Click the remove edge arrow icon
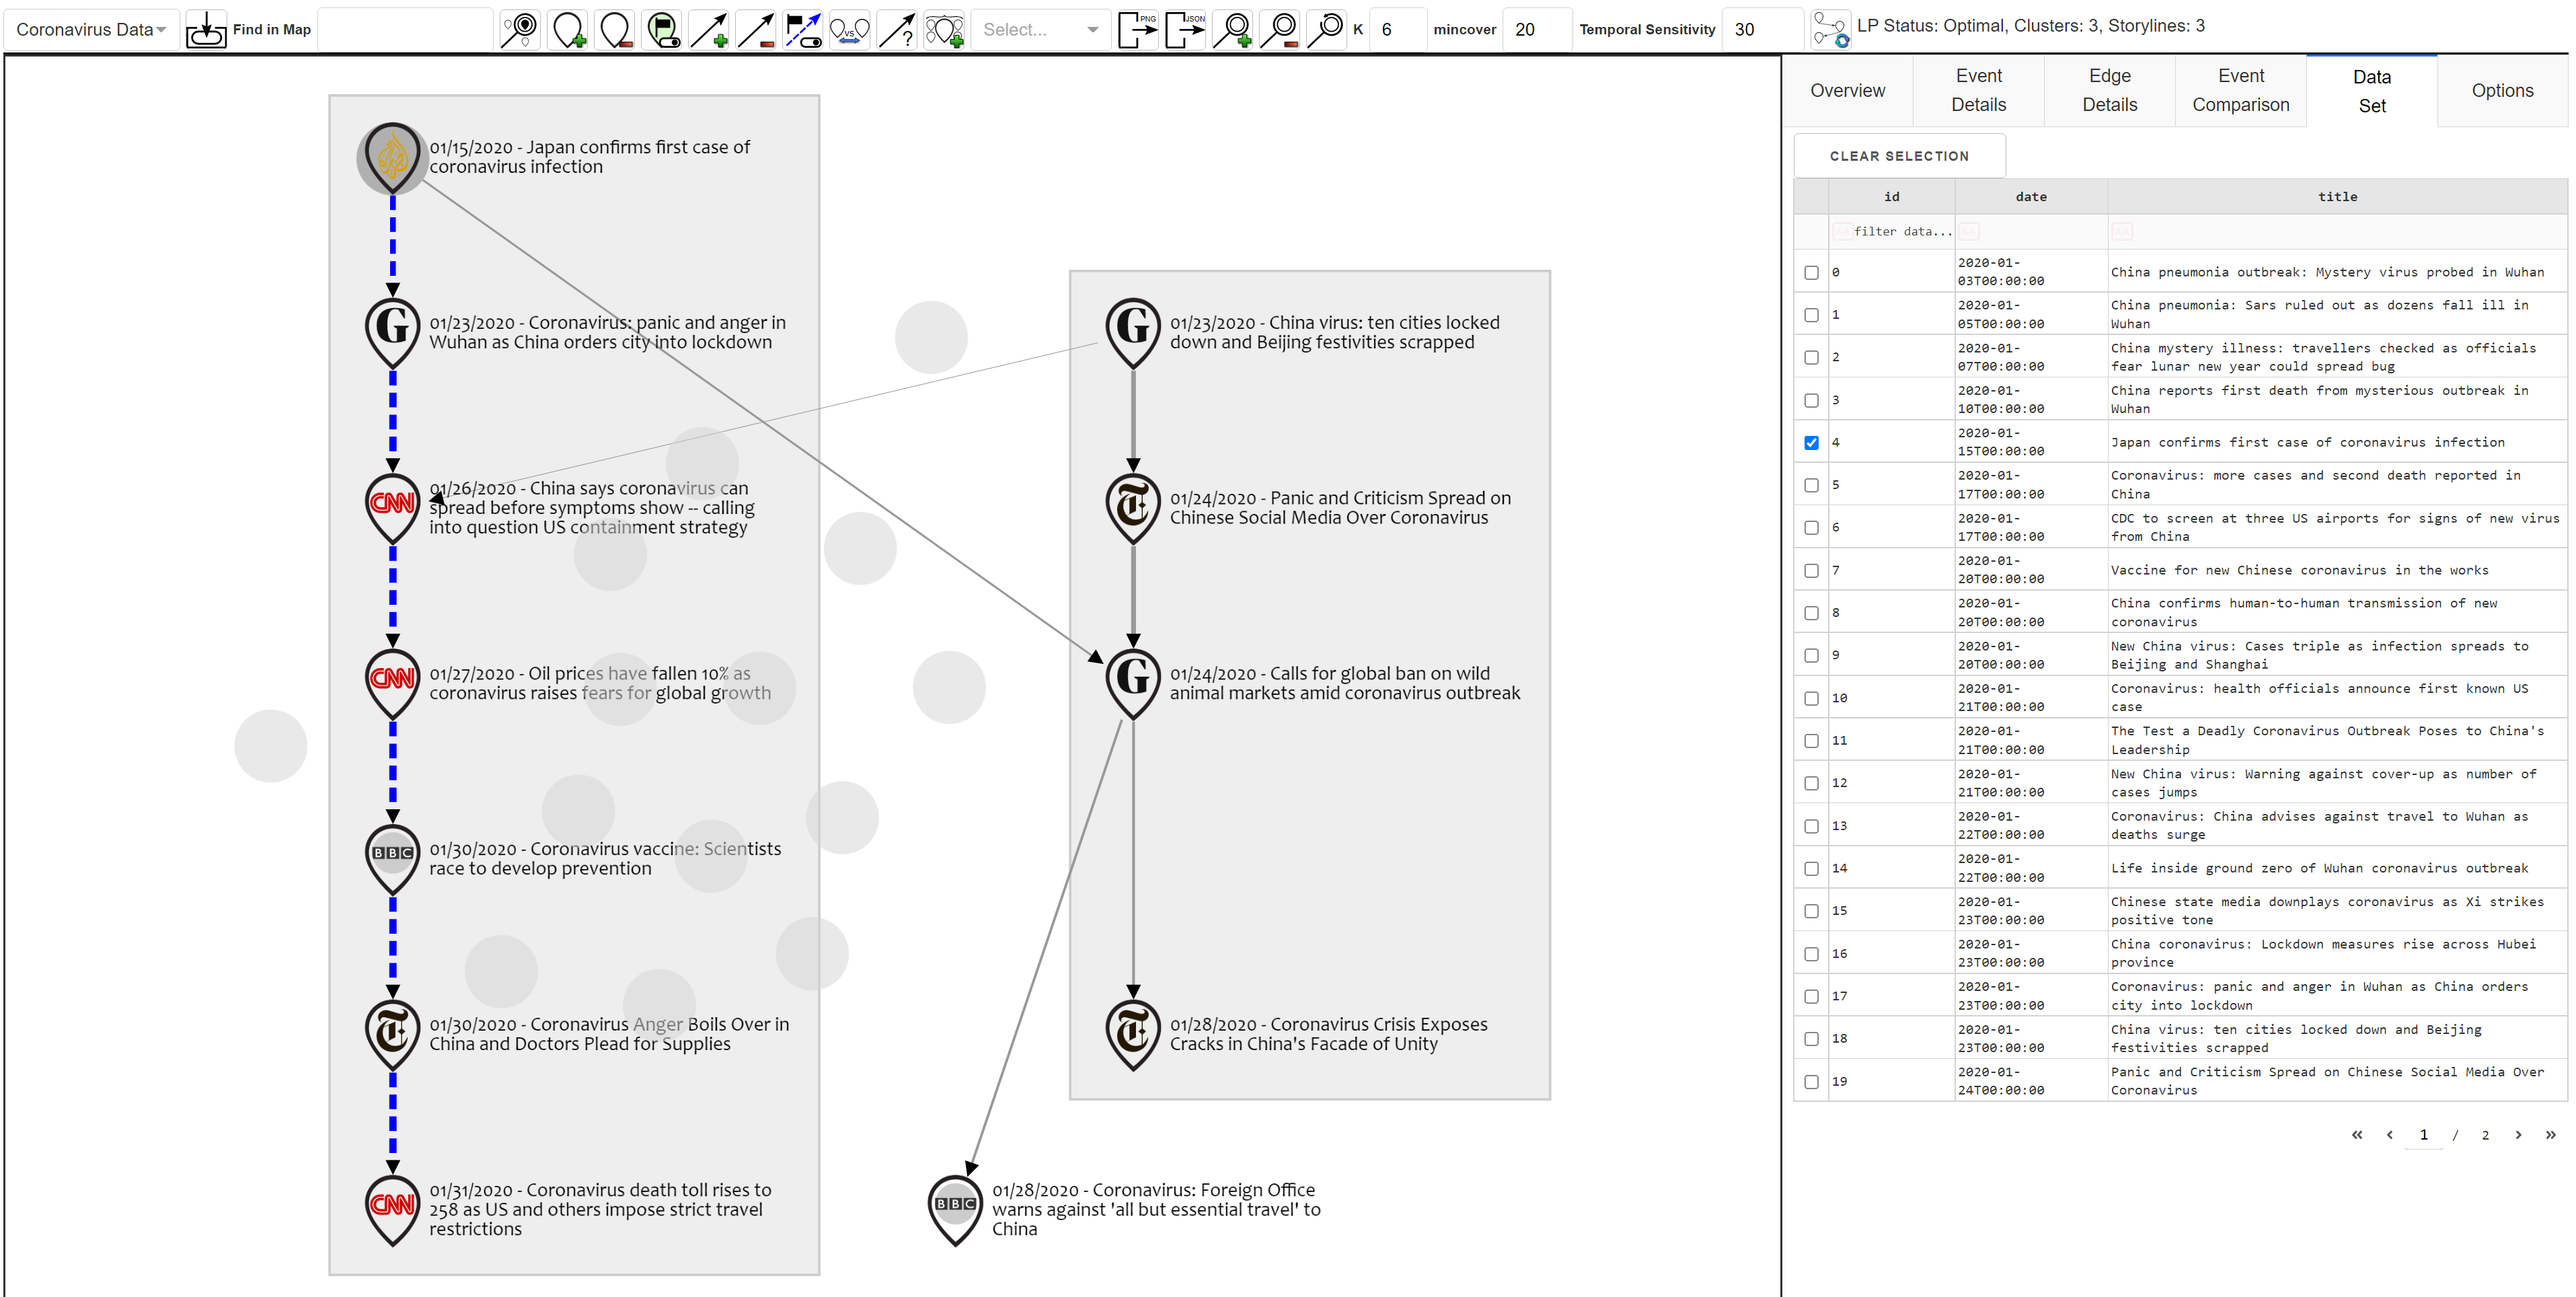Screen dimensions: 2576x1297 click(756, 29)
